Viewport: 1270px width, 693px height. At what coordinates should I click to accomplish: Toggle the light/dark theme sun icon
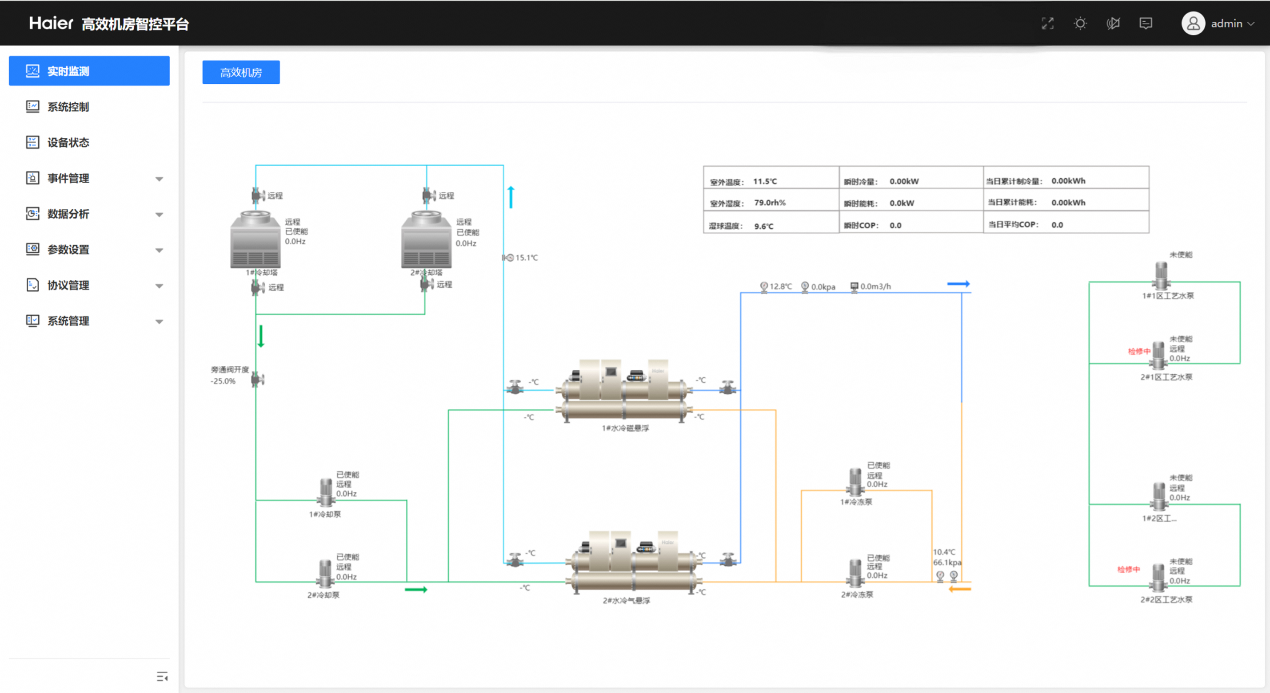click(1080, 23)
